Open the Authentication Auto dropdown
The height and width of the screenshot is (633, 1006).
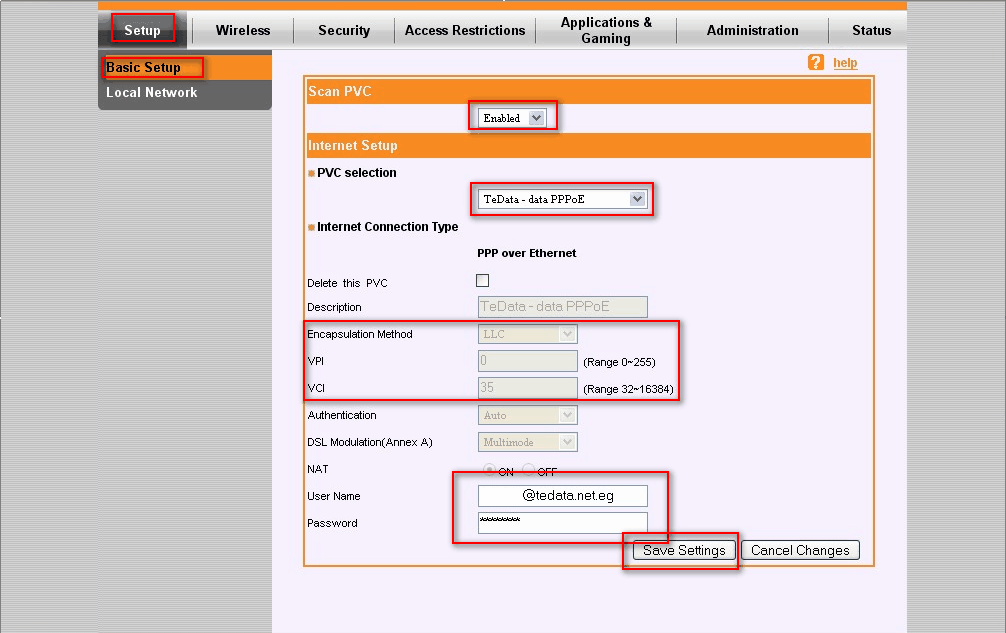point(527,415)
